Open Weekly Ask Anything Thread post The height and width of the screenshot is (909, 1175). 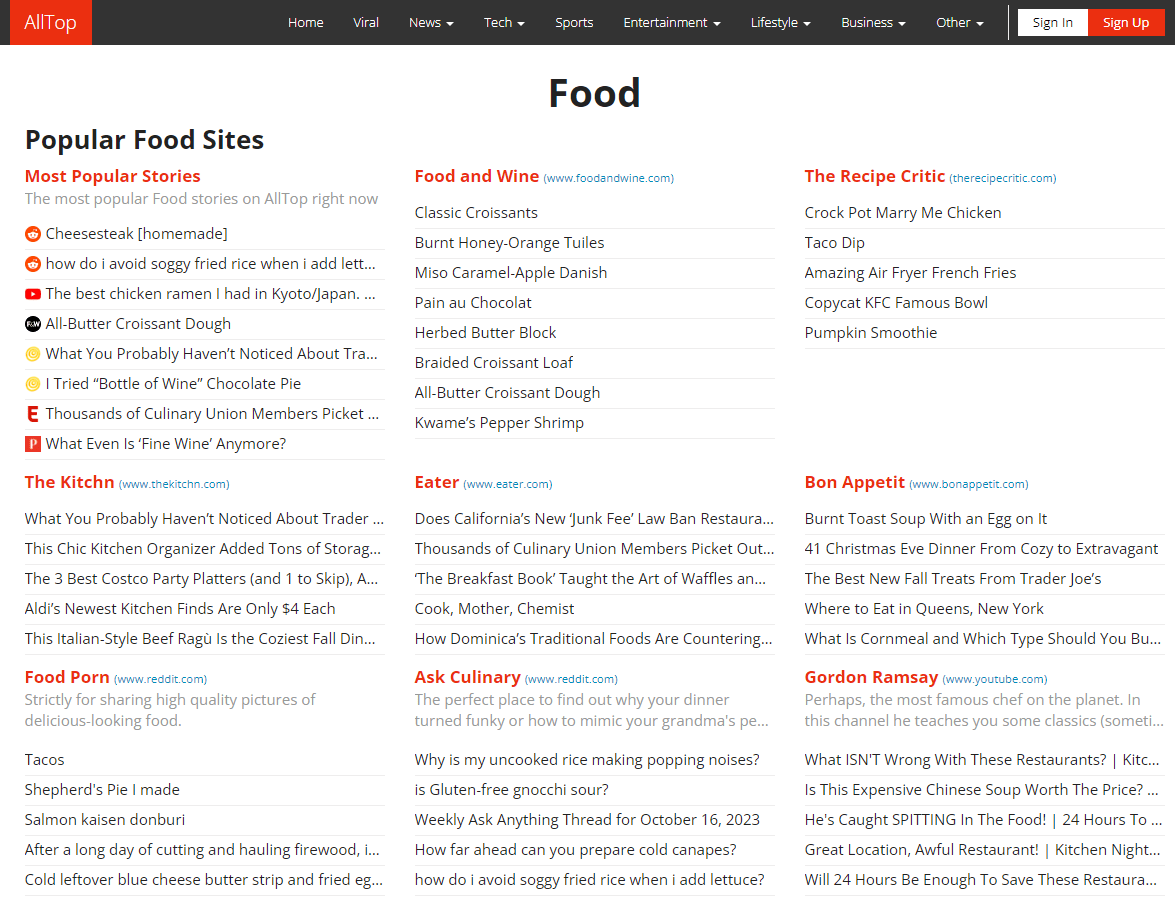point(588,820)
